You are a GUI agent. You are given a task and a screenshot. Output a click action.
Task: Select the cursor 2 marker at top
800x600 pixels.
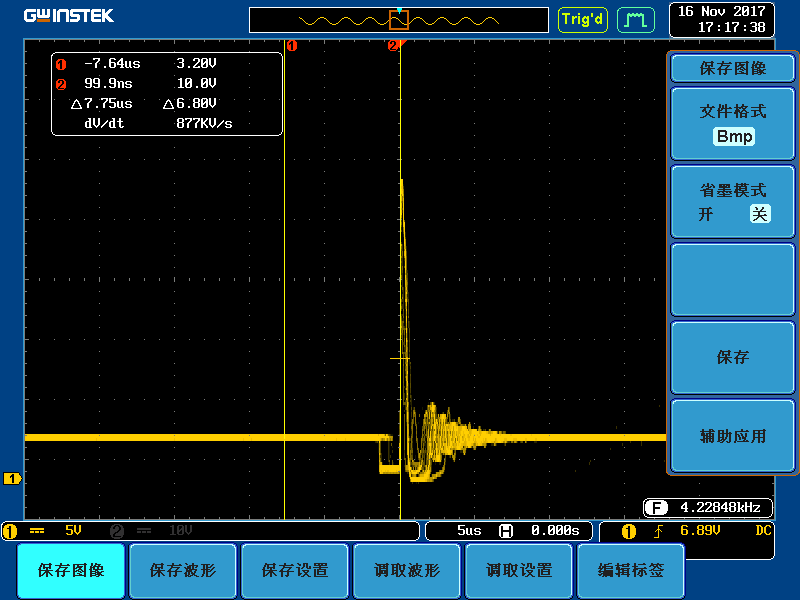[x=393, y=46]
